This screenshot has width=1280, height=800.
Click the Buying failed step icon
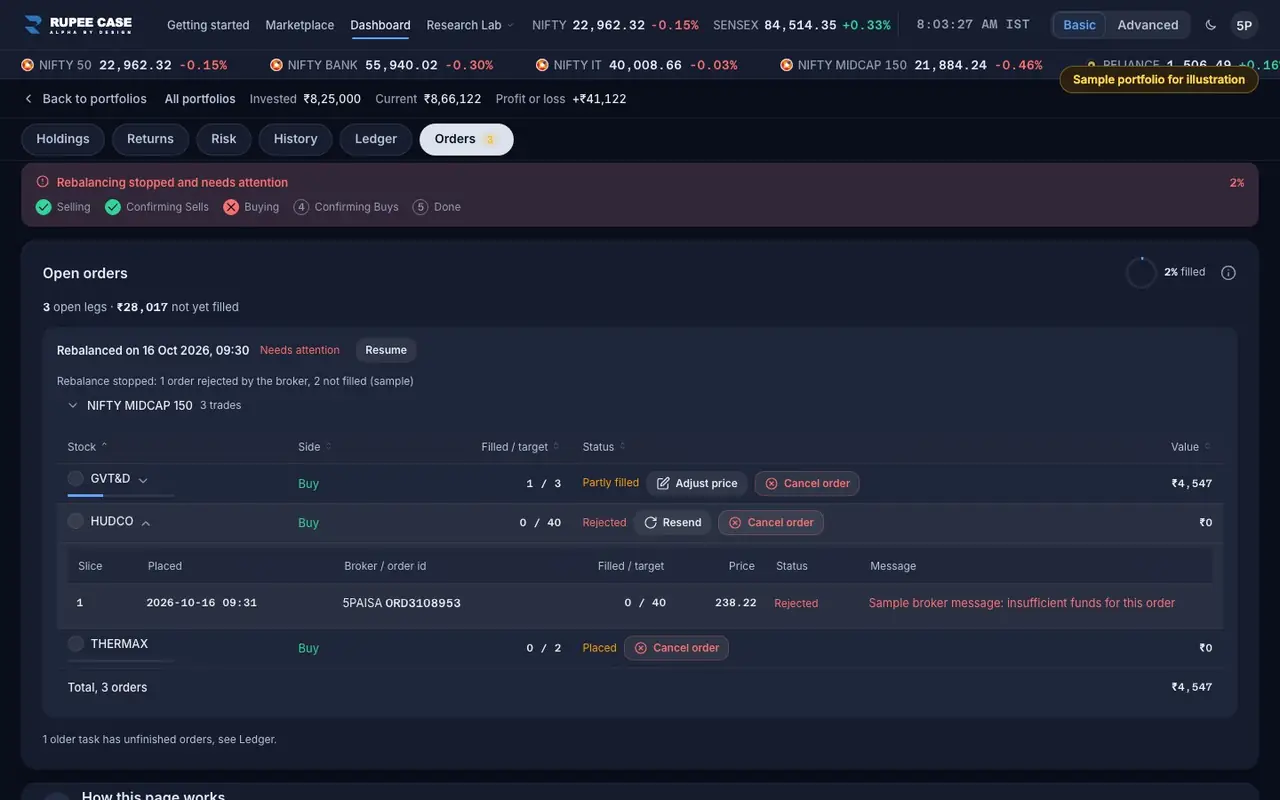231,207
